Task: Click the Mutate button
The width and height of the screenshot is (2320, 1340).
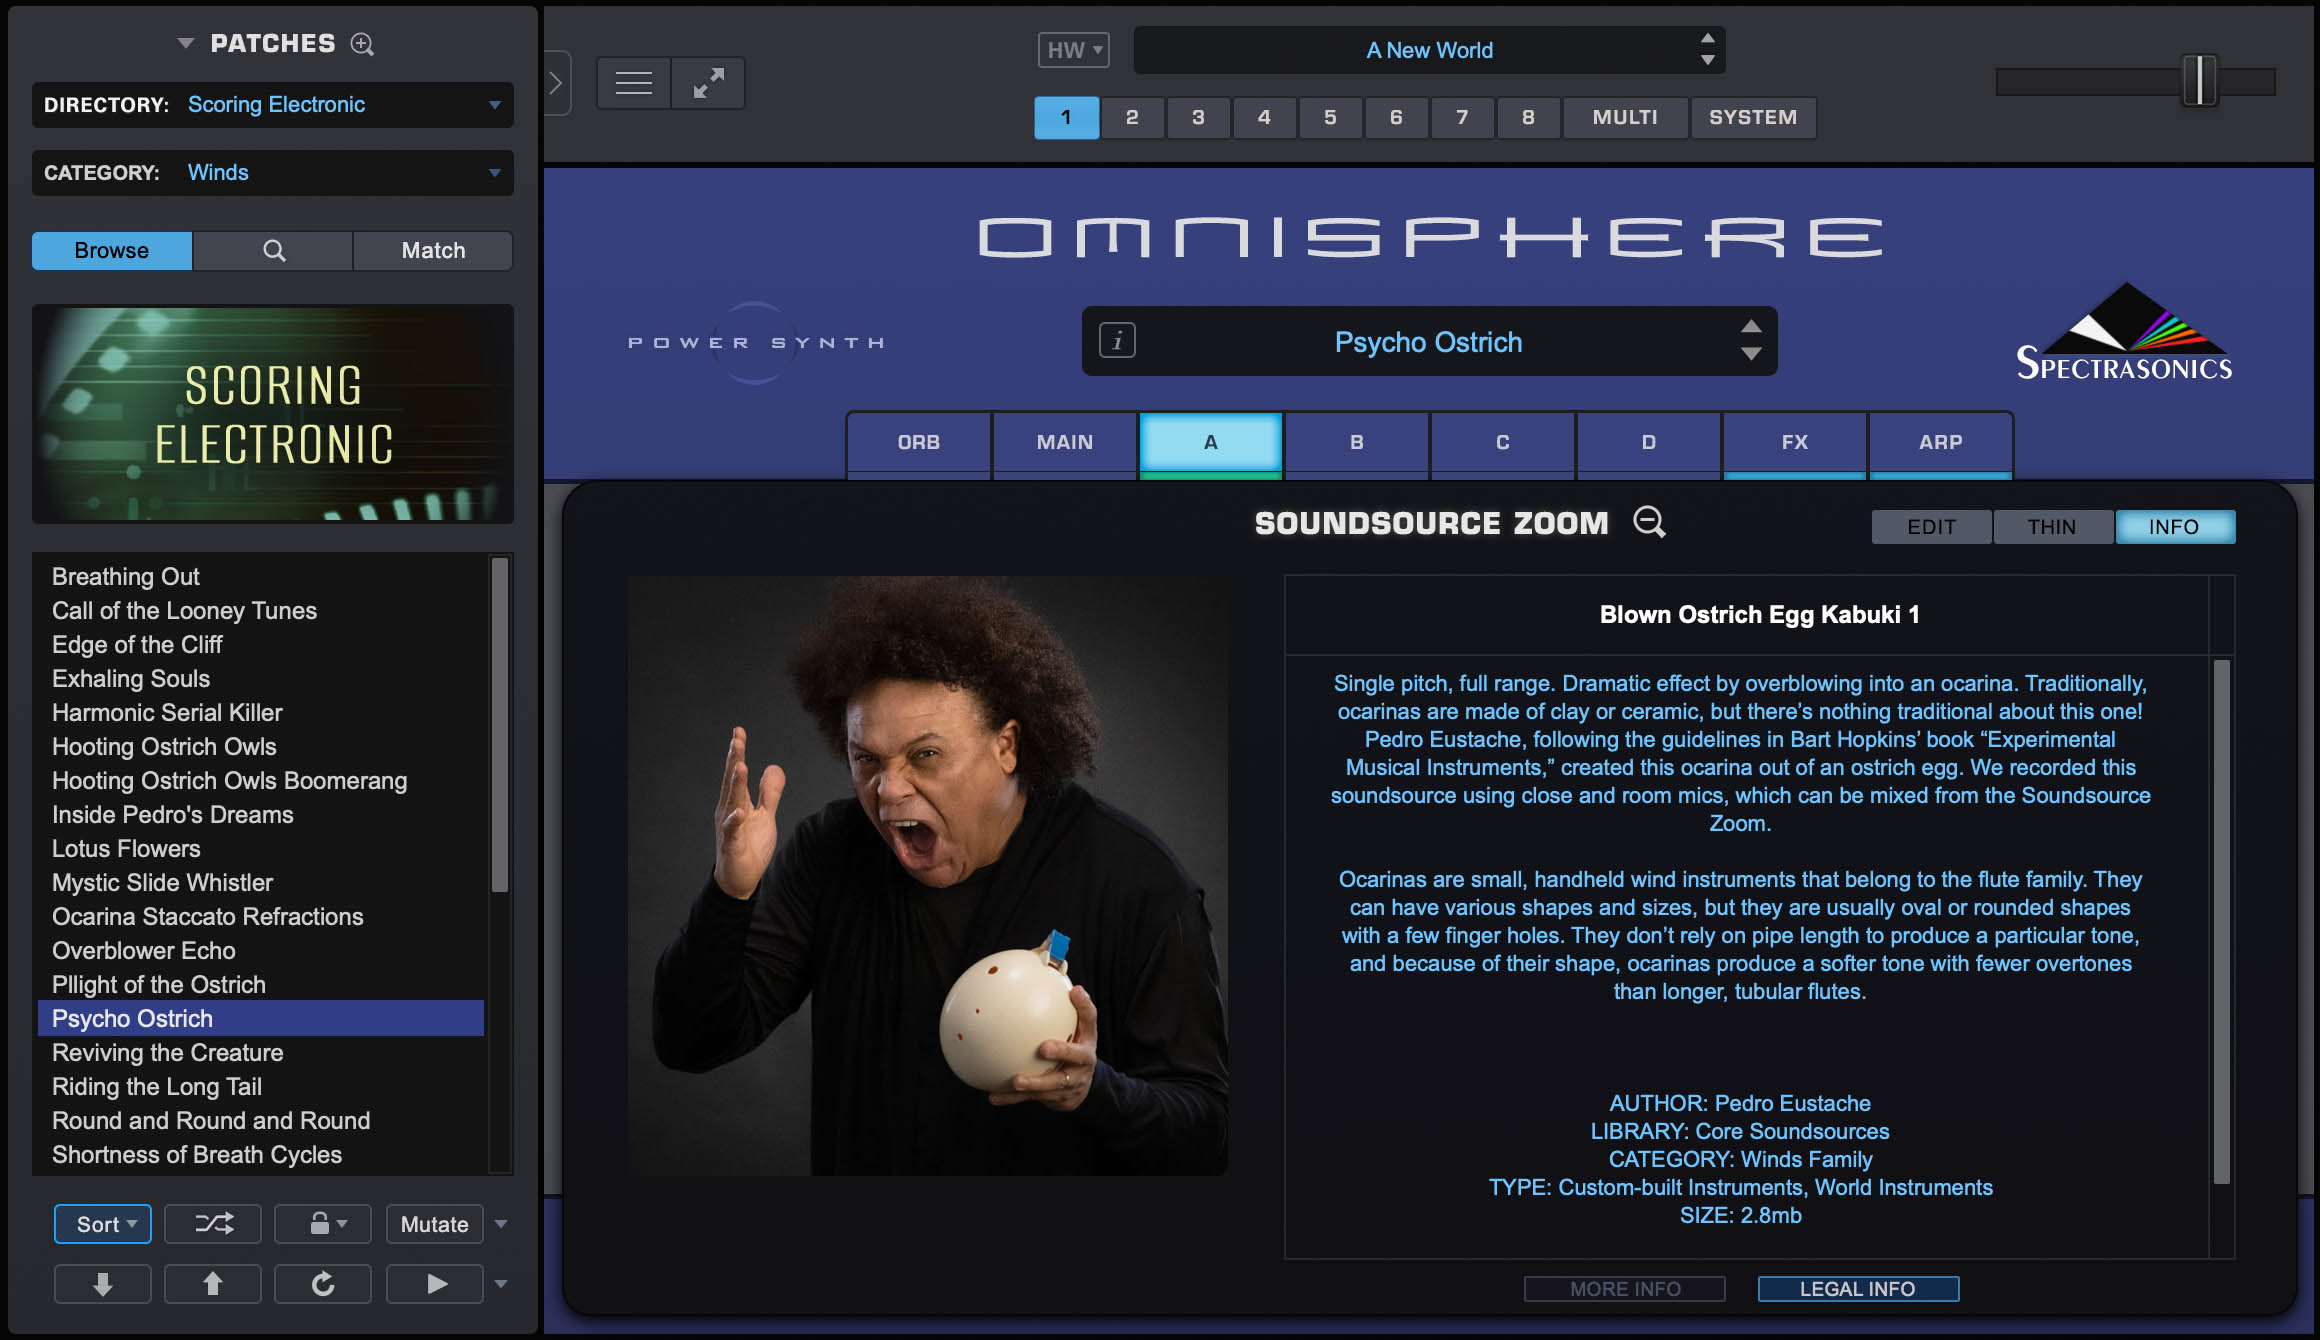Action: (x=434, y=1223)
